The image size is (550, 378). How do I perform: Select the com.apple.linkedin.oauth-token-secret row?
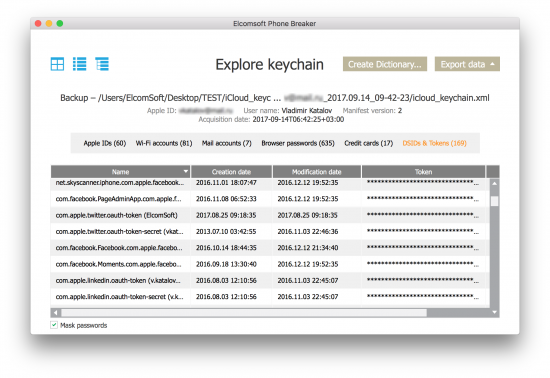click(270, 297)
